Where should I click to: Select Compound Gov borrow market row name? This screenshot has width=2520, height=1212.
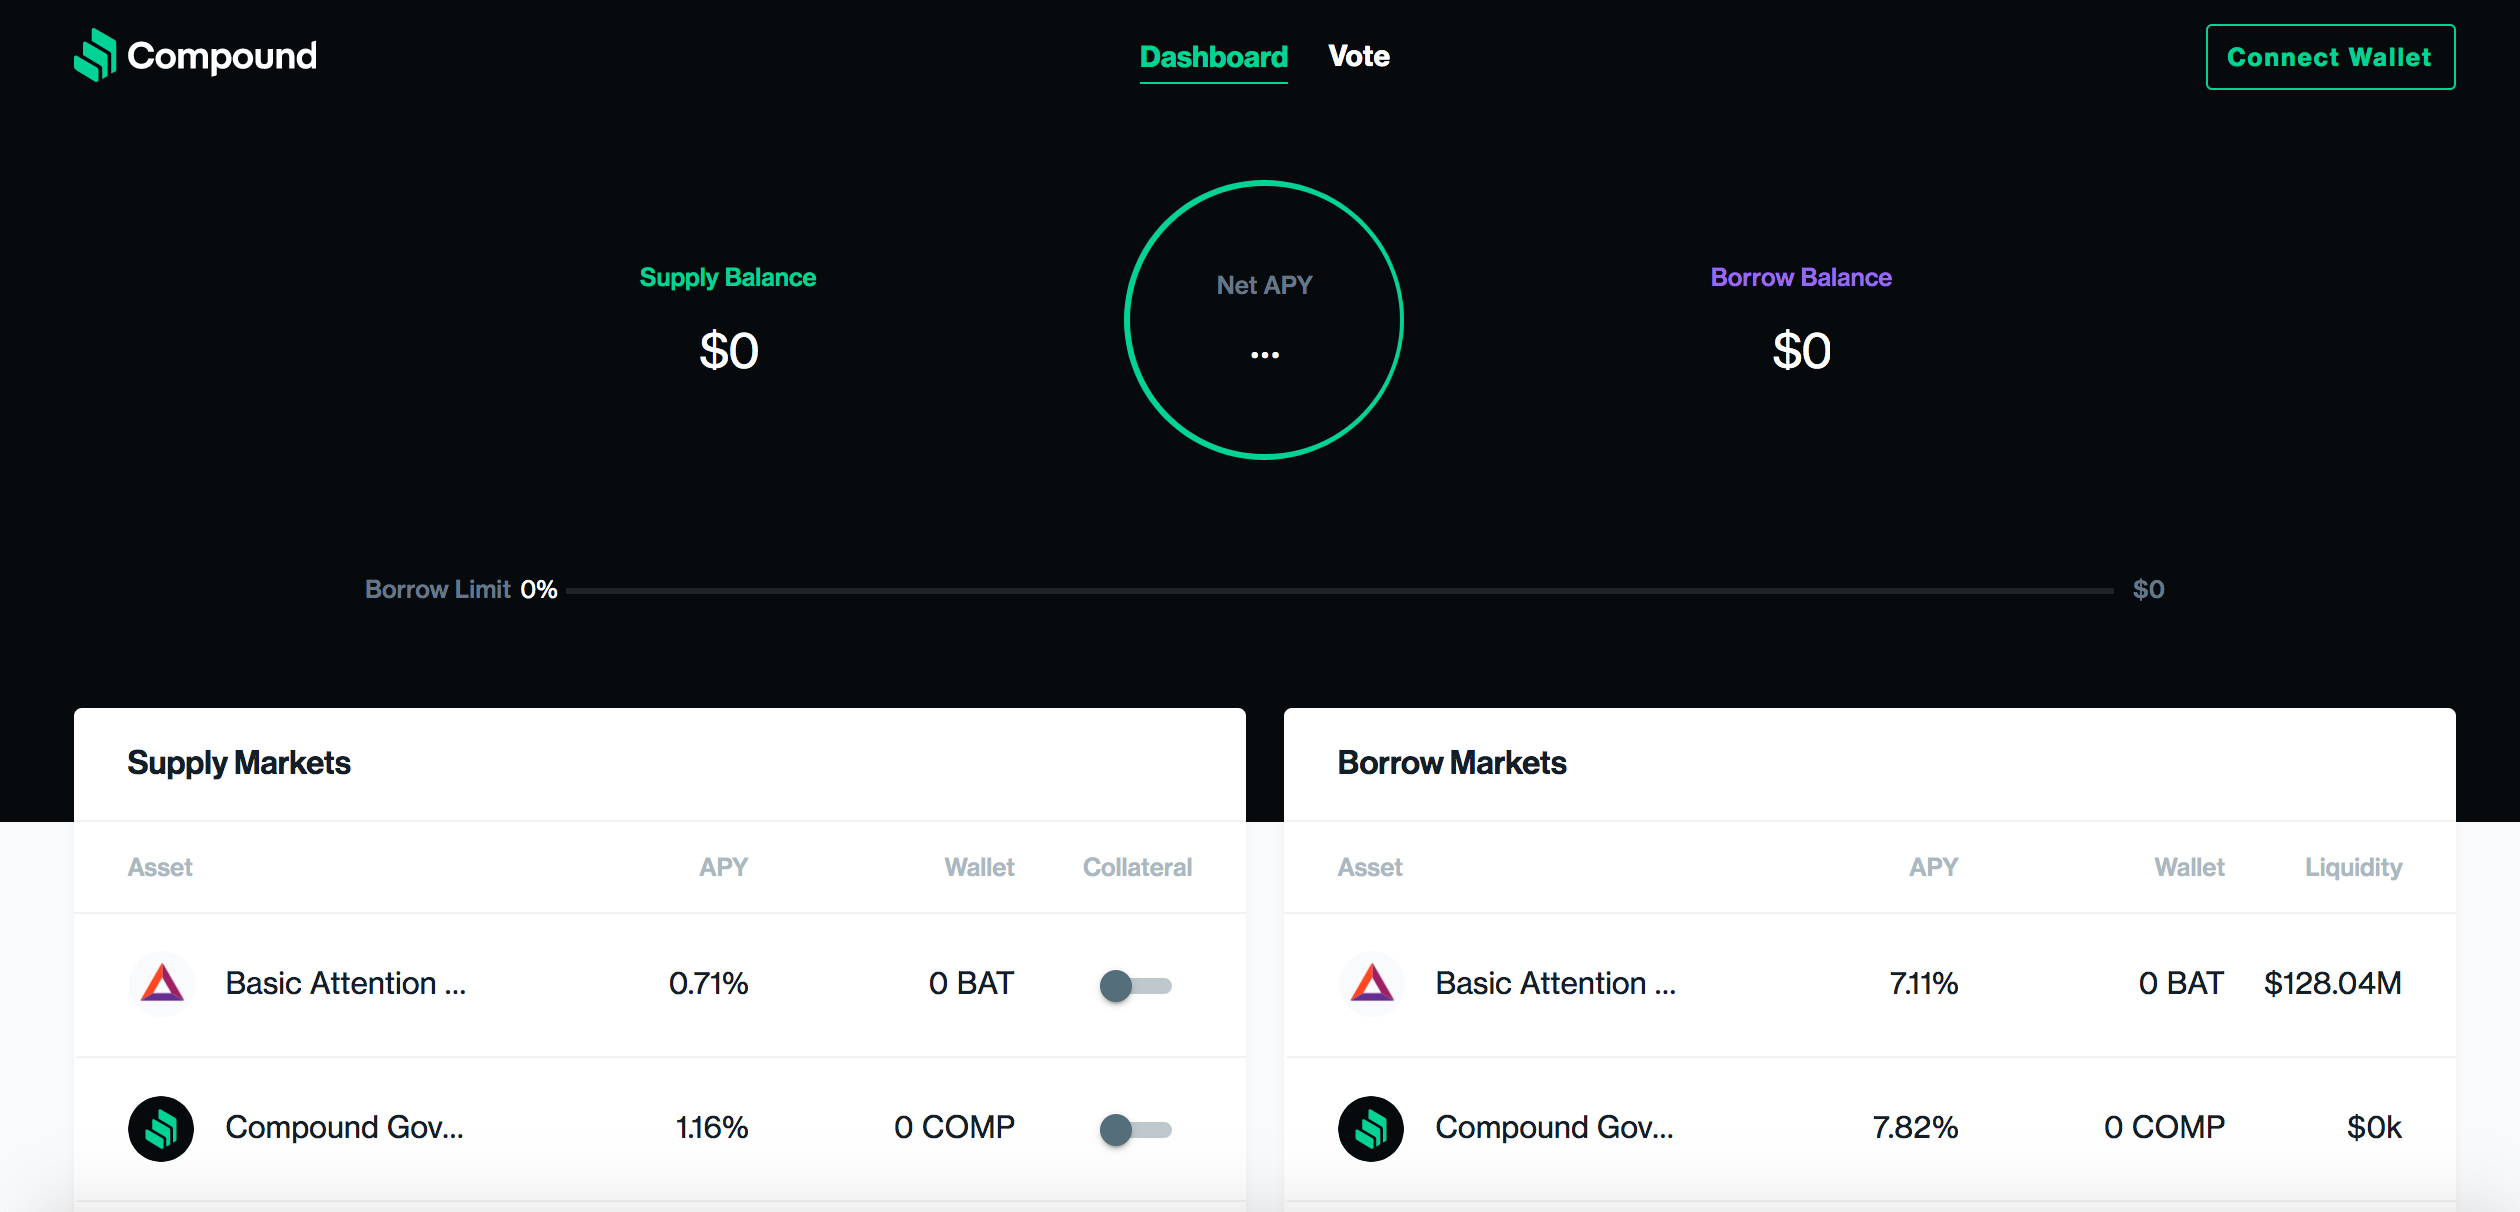coord(1555,1127)
